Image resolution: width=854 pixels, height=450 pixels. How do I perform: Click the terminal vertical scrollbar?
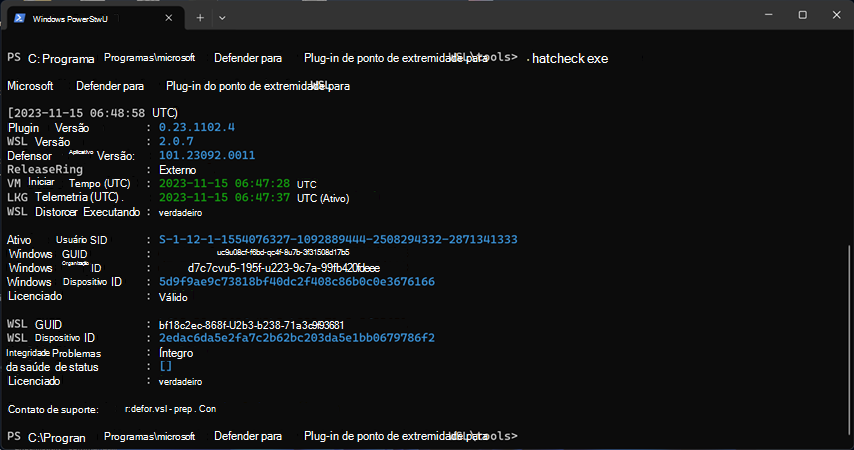click(850, 338)
